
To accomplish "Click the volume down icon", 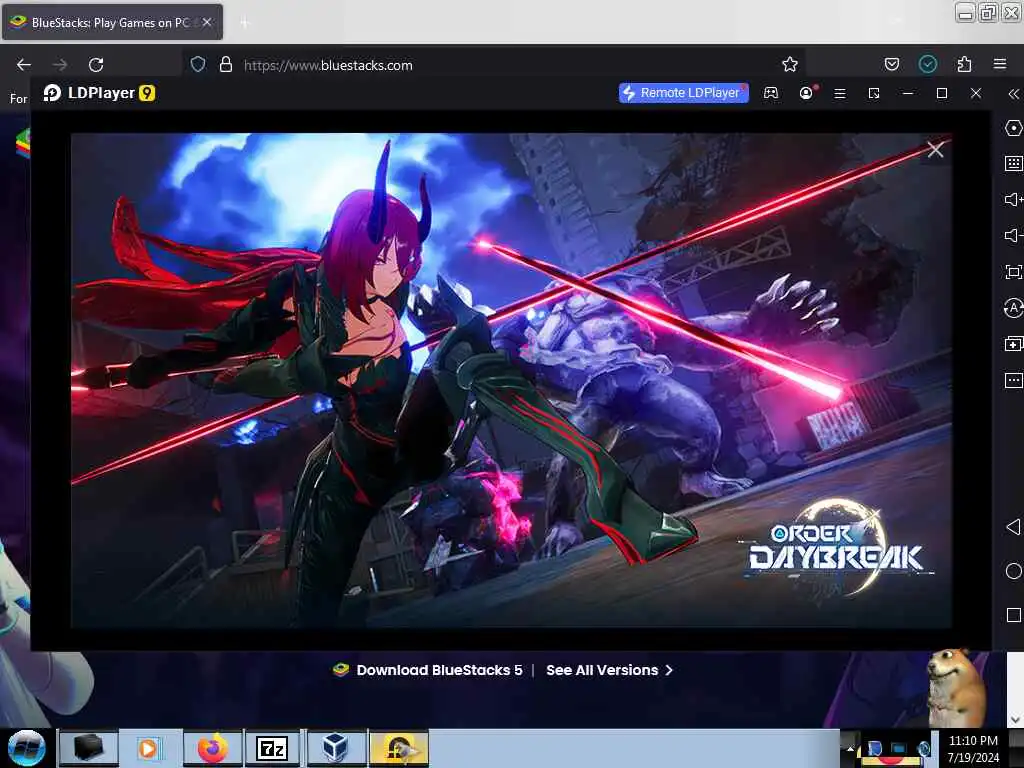I will (1014, 235).
